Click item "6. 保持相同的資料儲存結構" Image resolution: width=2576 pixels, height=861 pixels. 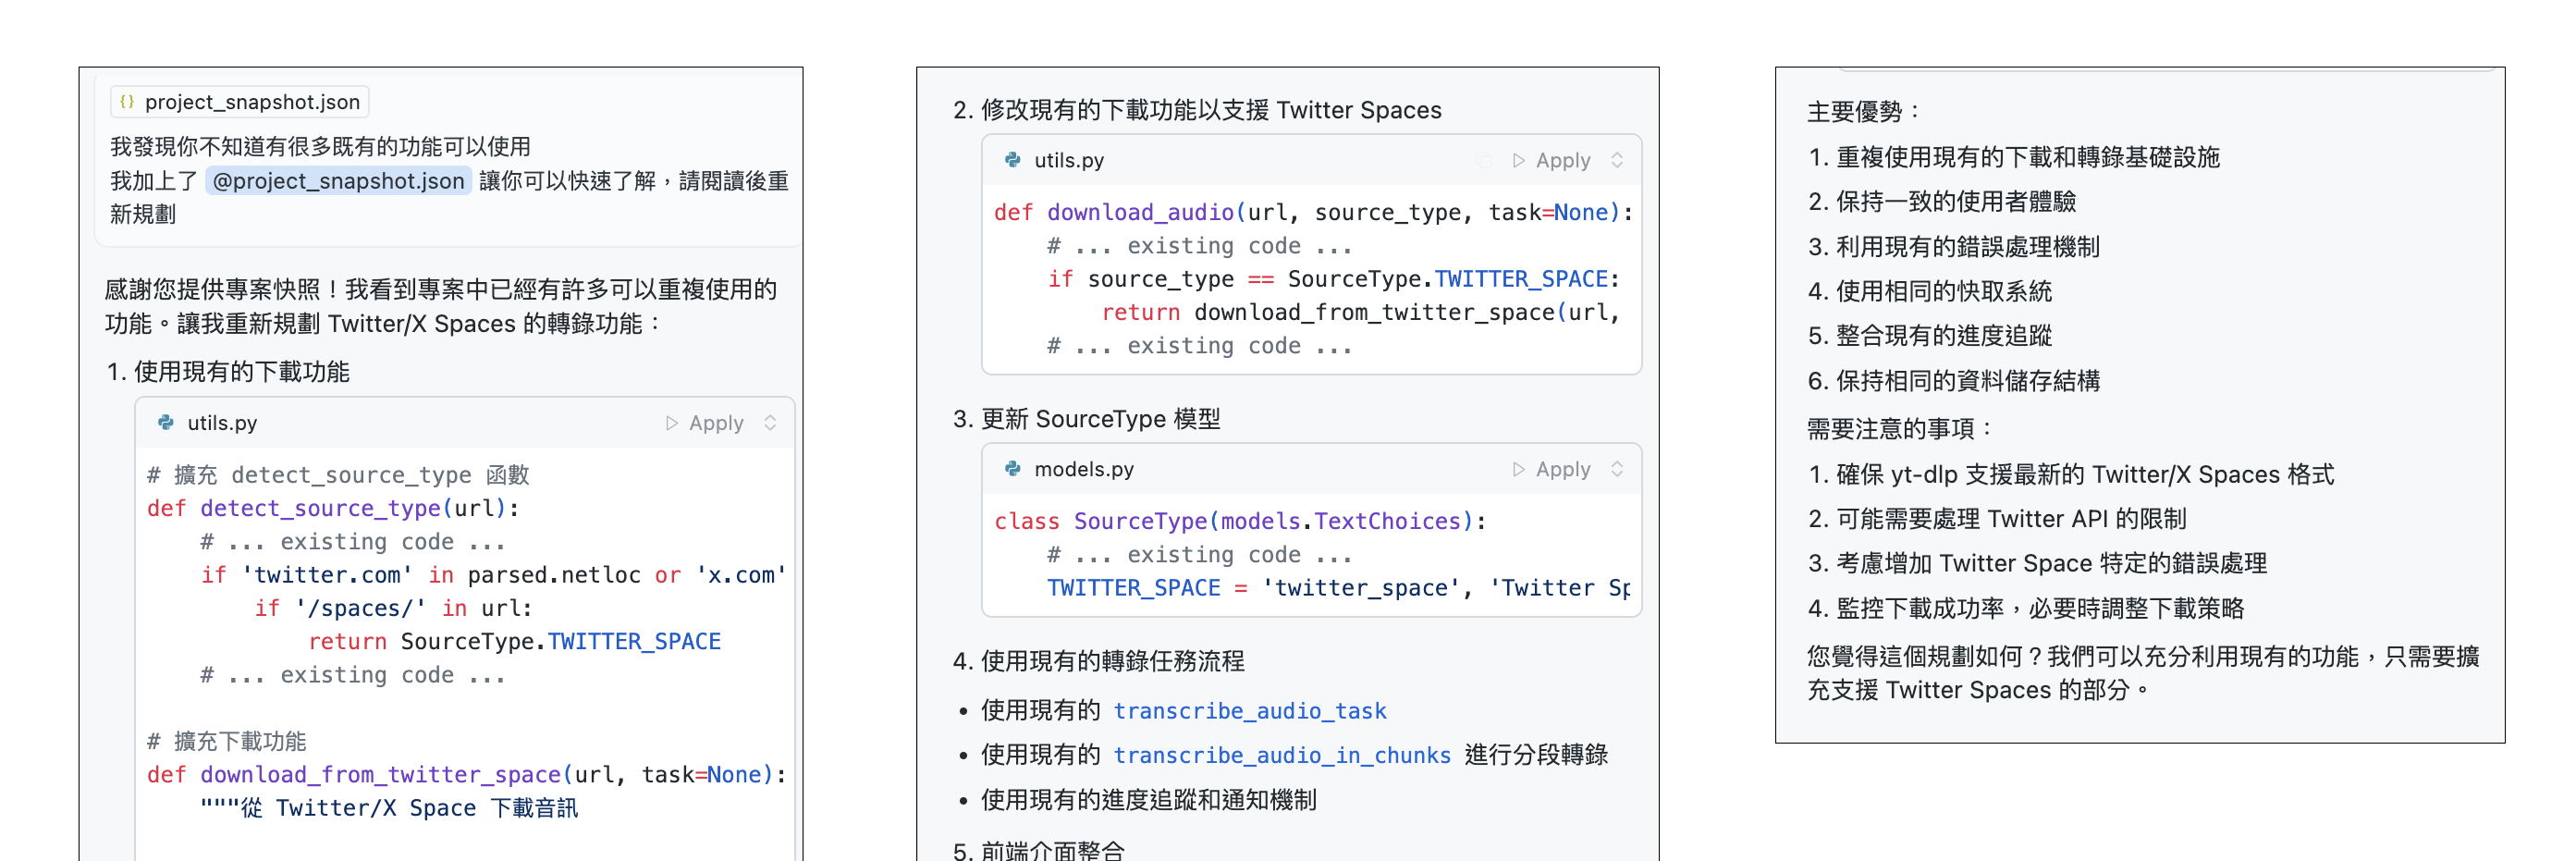point(1954,381)
